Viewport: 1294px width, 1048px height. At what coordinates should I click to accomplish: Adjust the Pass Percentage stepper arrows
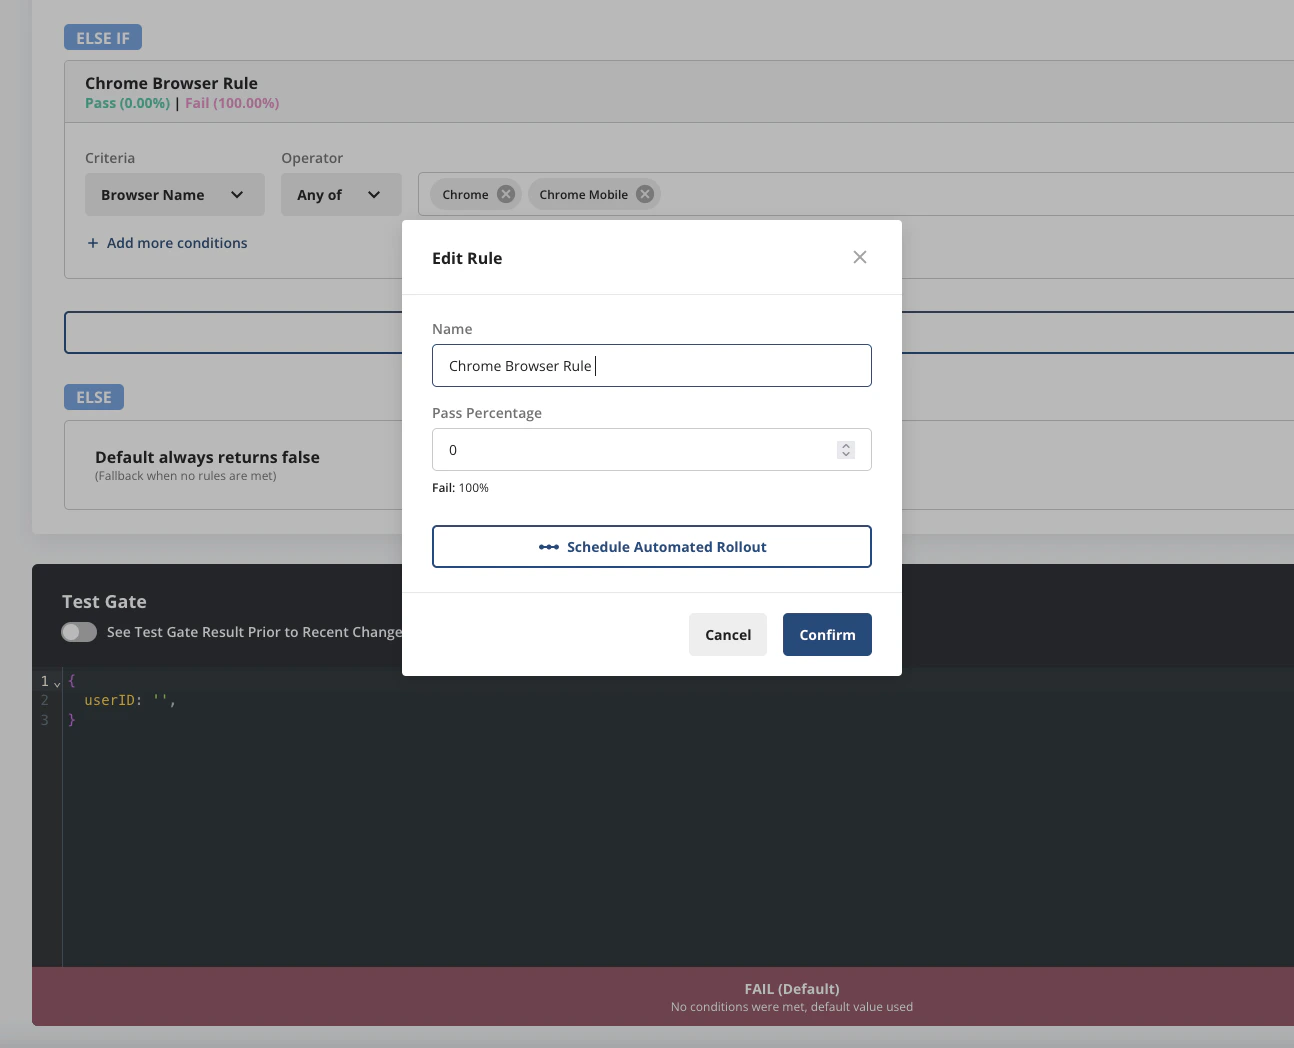pos(846,450)
